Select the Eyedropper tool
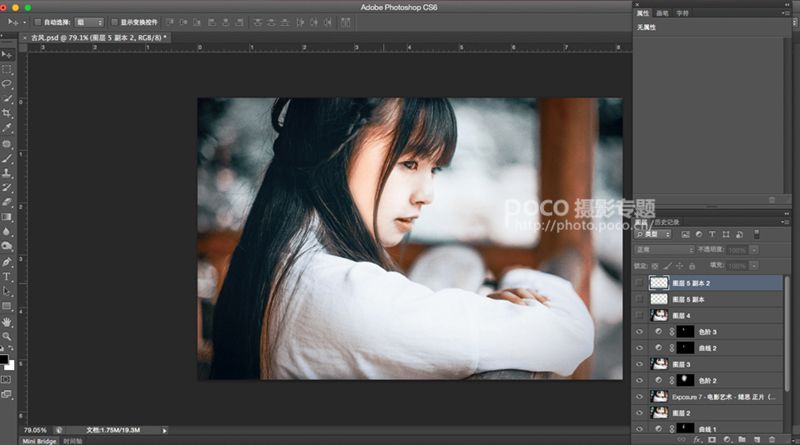 [x=7, y=128]
